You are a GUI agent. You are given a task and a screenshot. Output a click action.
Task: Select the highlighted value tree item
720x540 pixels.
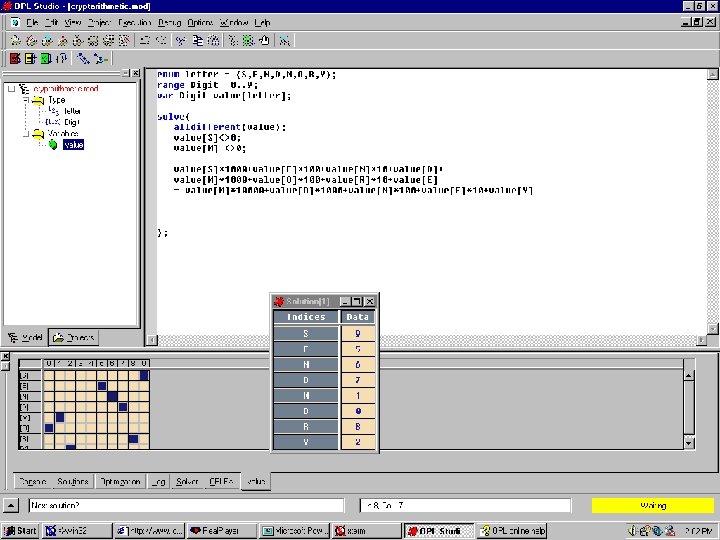tap(73, 145)
